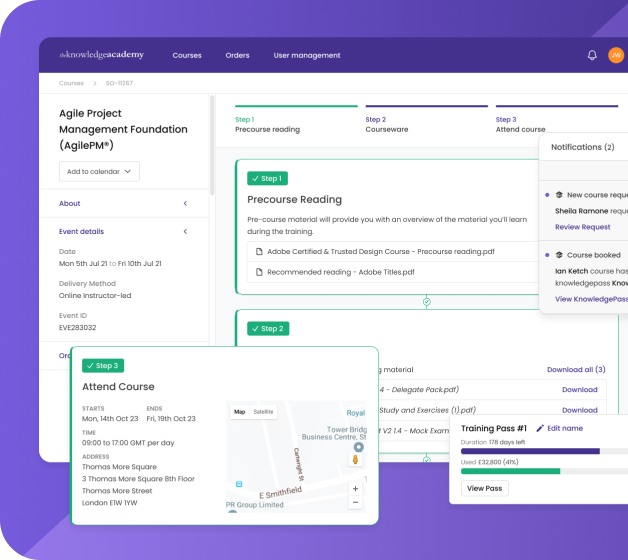This screenshot has height=560, width=628.
Task: Collapse the Event details section
Action: coord(185,231)
